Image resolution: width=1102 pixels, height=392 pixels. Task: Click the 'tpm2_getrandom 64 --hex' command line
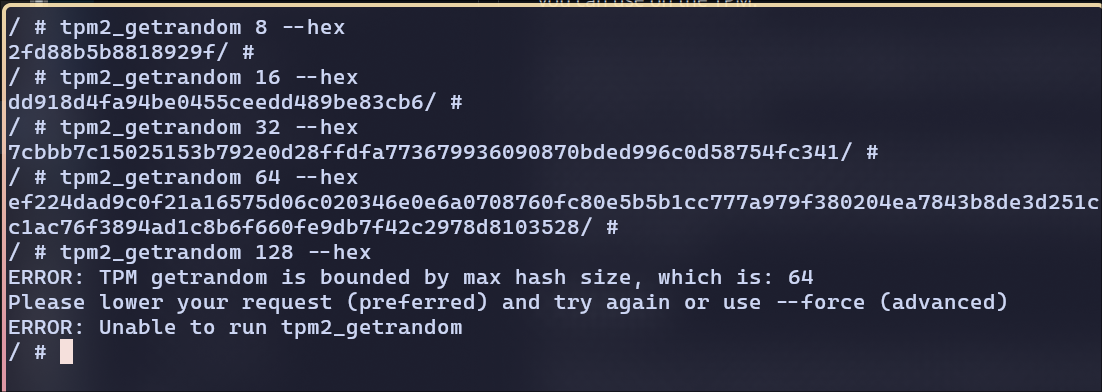click(183, 177)
